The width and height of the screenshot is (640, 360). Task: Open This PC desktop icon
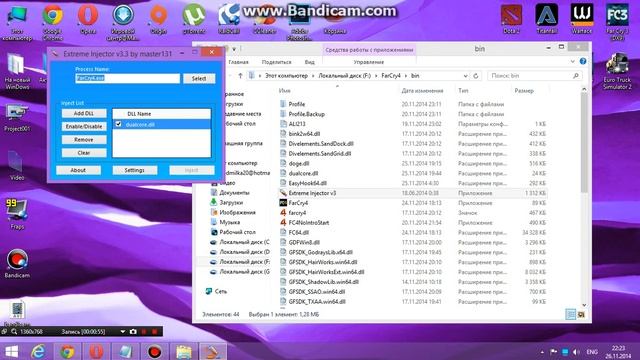pyautogui.click(x=17, y=23)
